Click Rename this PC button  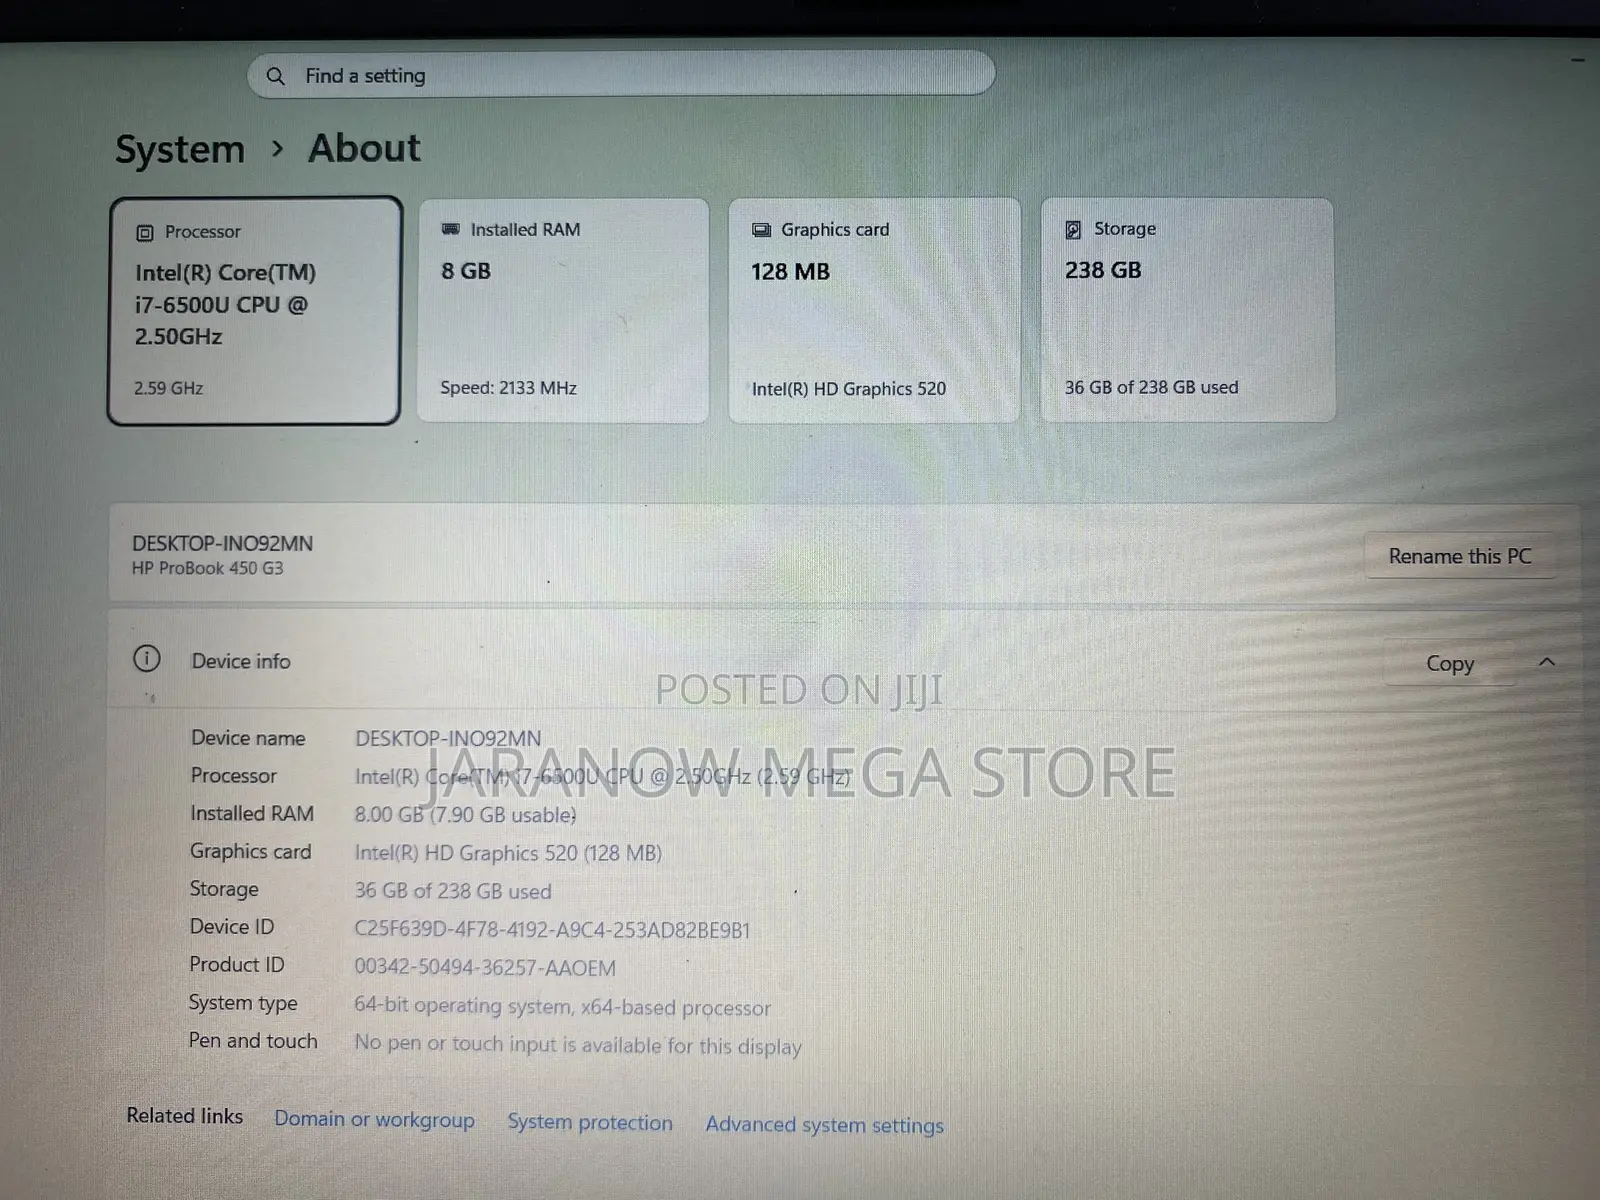click(x=1460, y=556)
